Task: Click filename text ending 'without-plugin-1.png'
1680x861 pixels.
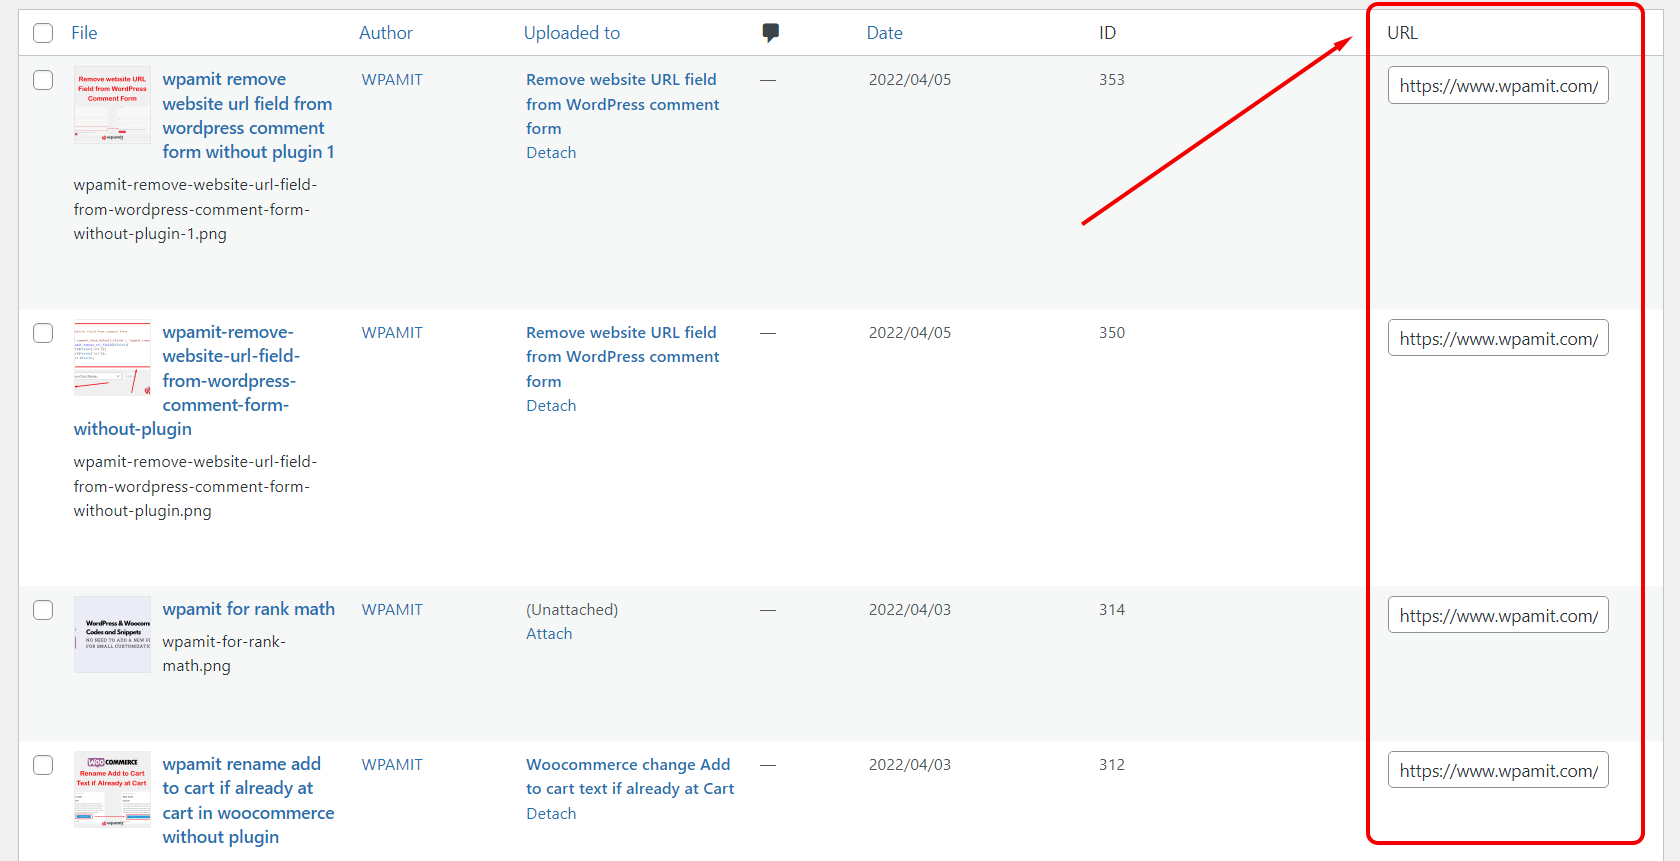Action: click(195, 209)
